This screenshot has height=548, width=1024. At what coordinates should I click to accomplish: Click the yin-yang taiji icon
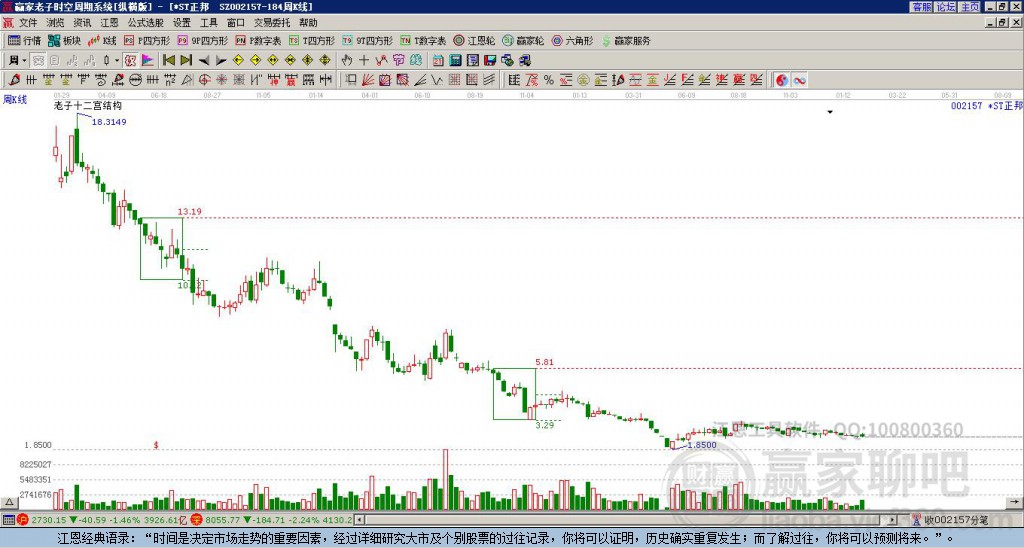(782, 80)
